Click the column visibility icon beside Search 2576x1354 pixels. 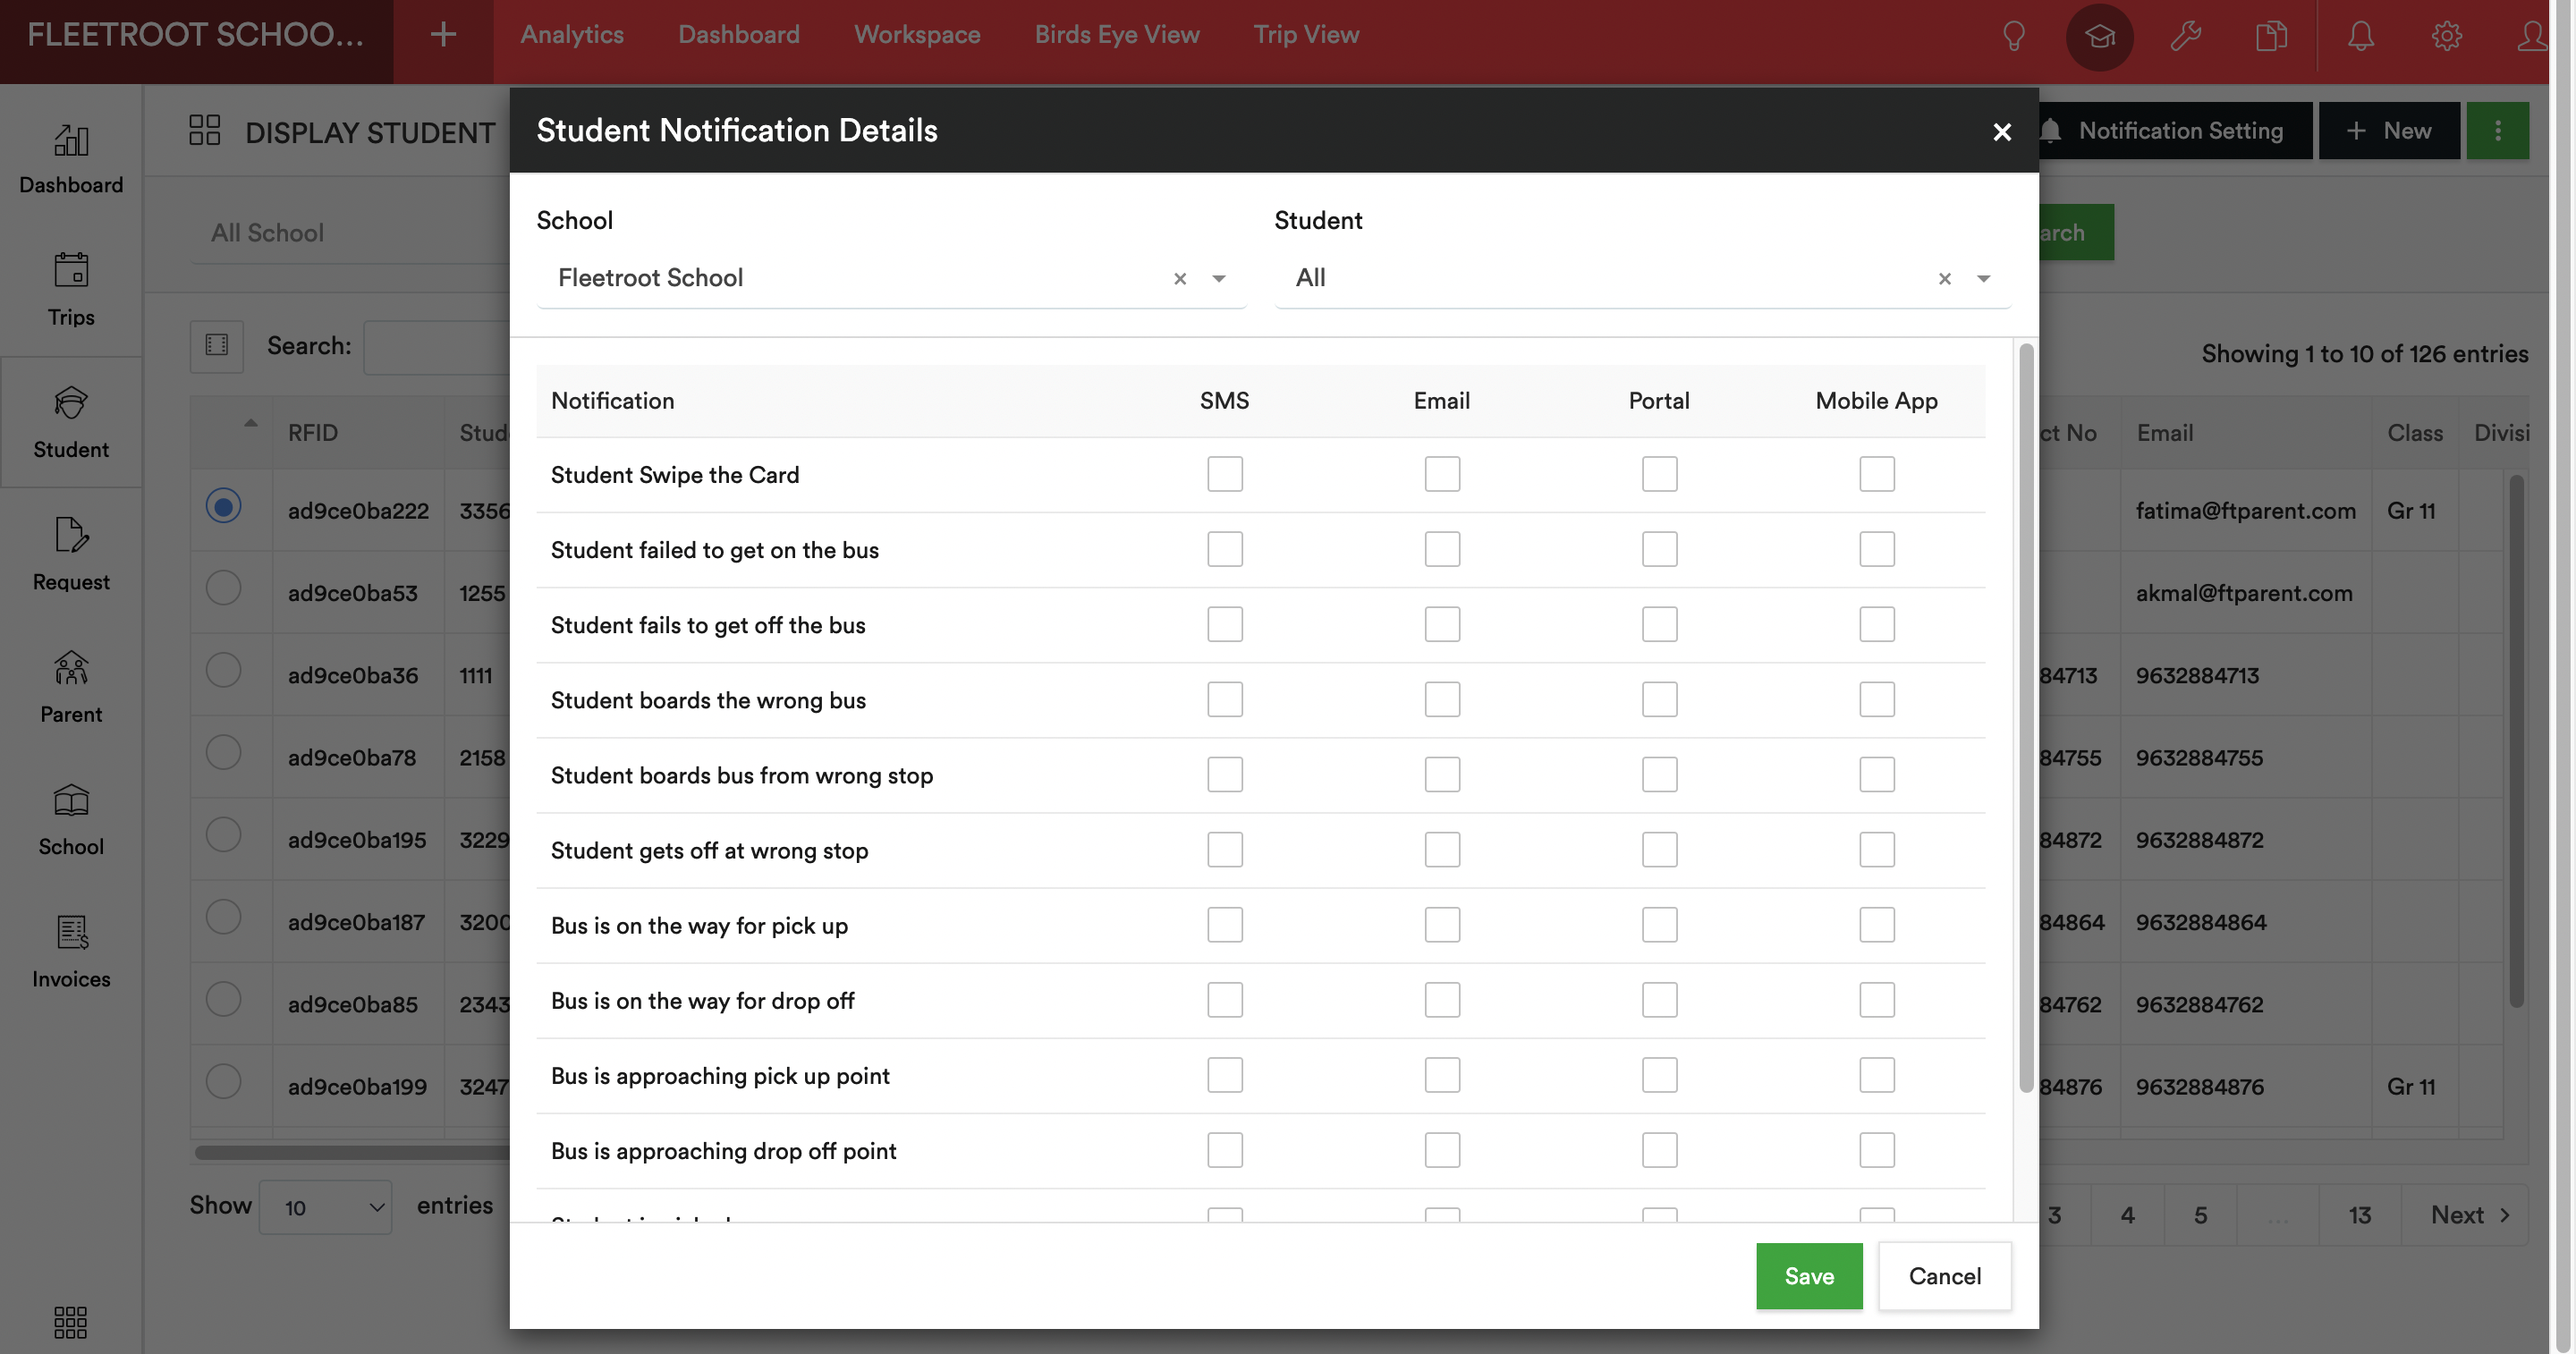(217, 345)
